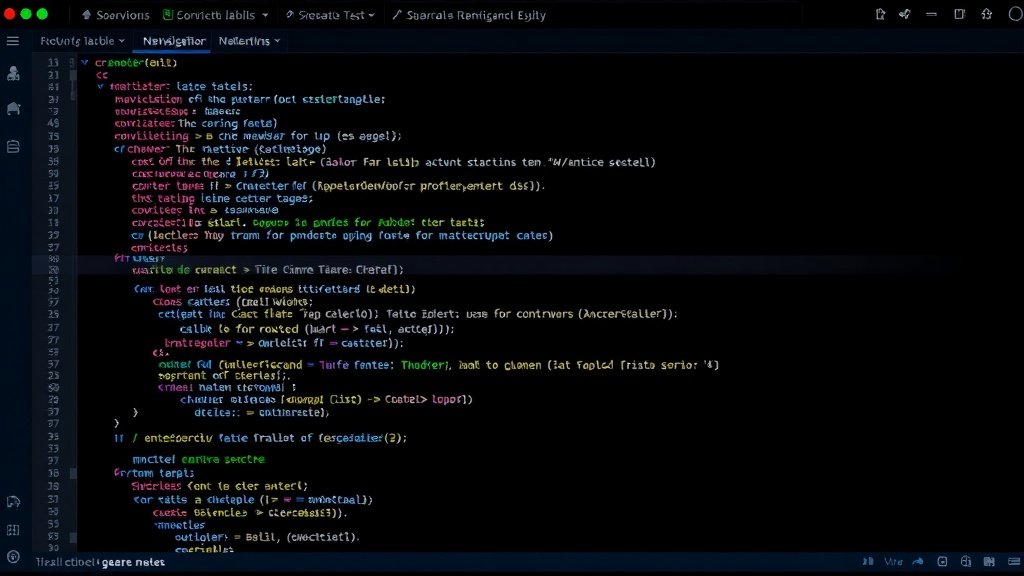
Task: Open the Conrieth labils dropdown
Action: pyautogui.click(x=216, y=14)
